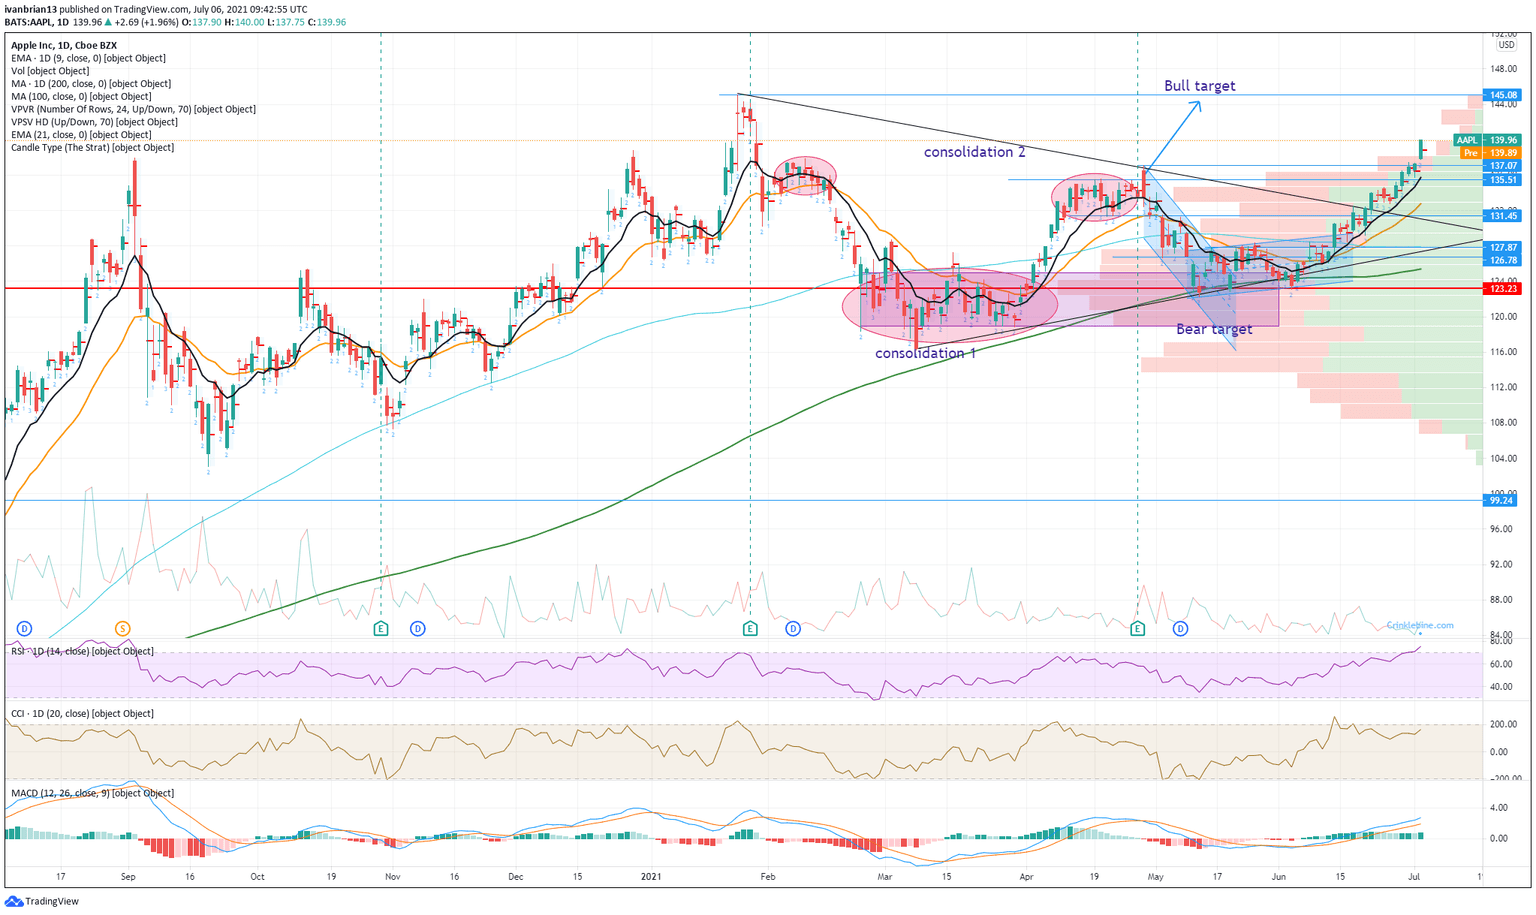Open the late October 2020 earnings 'E' marker
The width and height of the screenshot is (1536, 915).
[380, 629]
